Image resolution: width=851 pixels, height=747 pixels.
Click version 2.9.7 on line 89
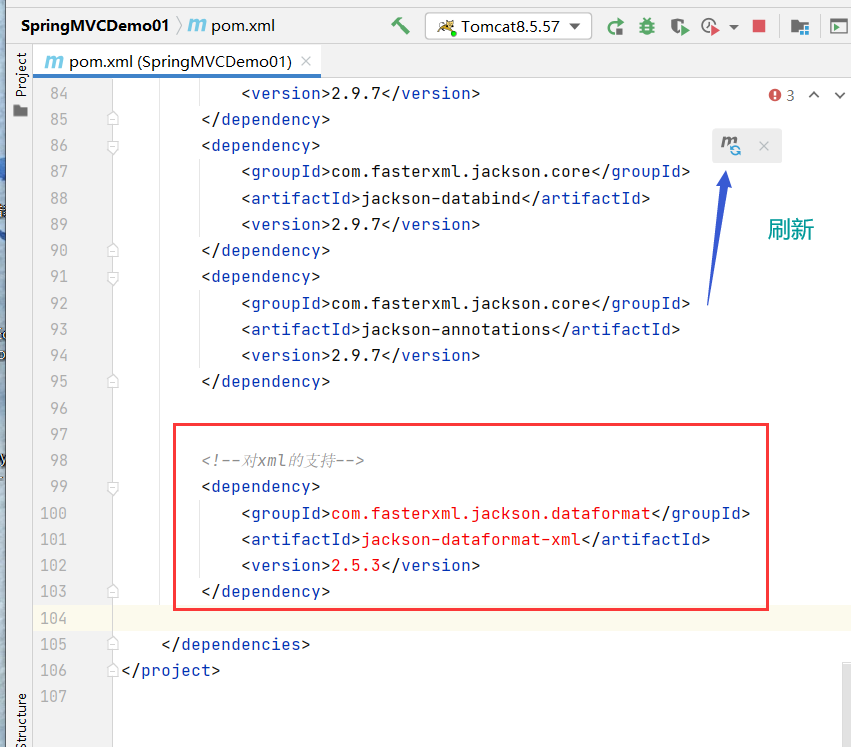pos(356,224)
